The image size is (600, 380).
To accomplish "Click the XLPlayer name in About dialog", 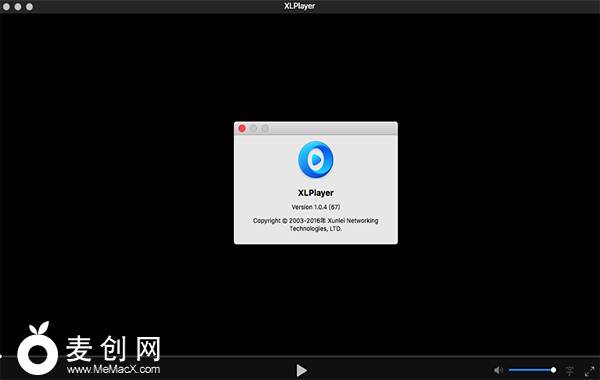I will tap(316, 193).
